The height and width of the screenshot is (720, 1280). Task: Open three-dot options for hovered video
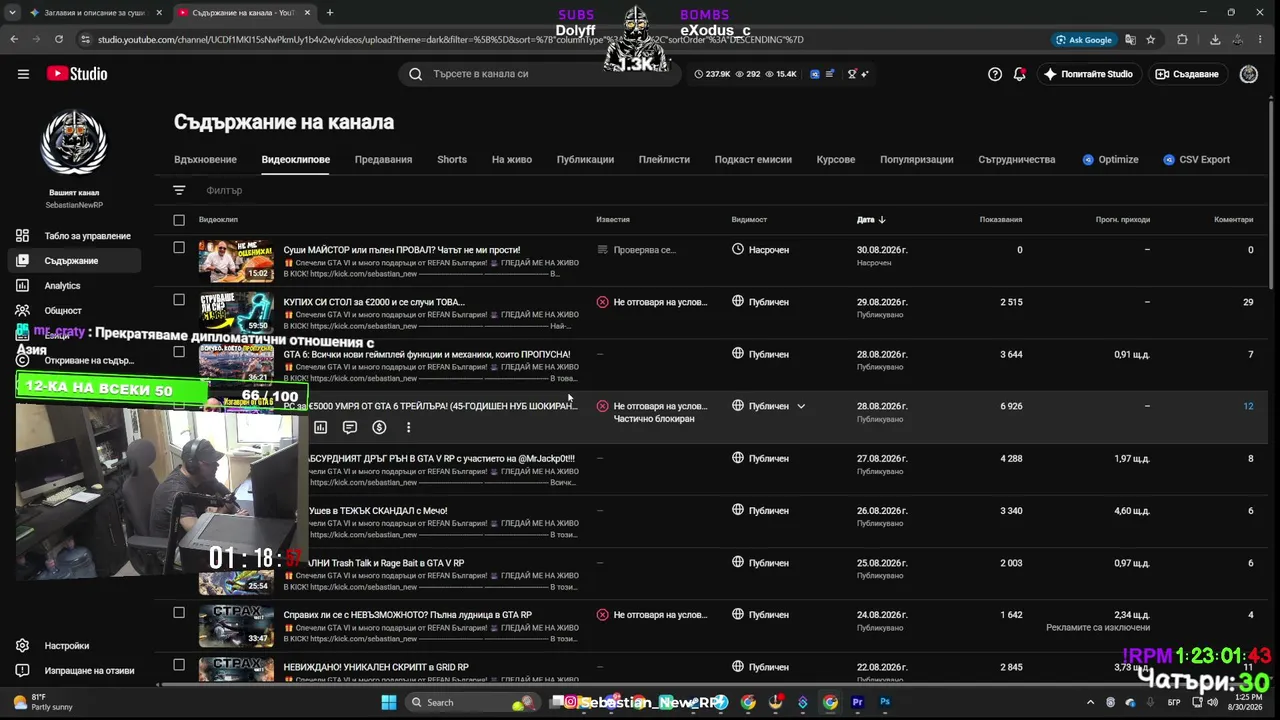(408, 427)
